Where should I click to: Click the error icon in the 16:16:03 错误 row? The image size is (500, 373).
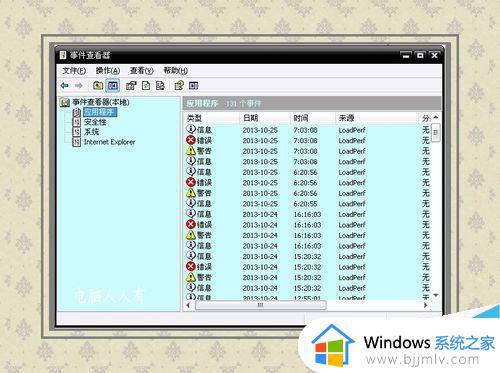click(191, 224)
